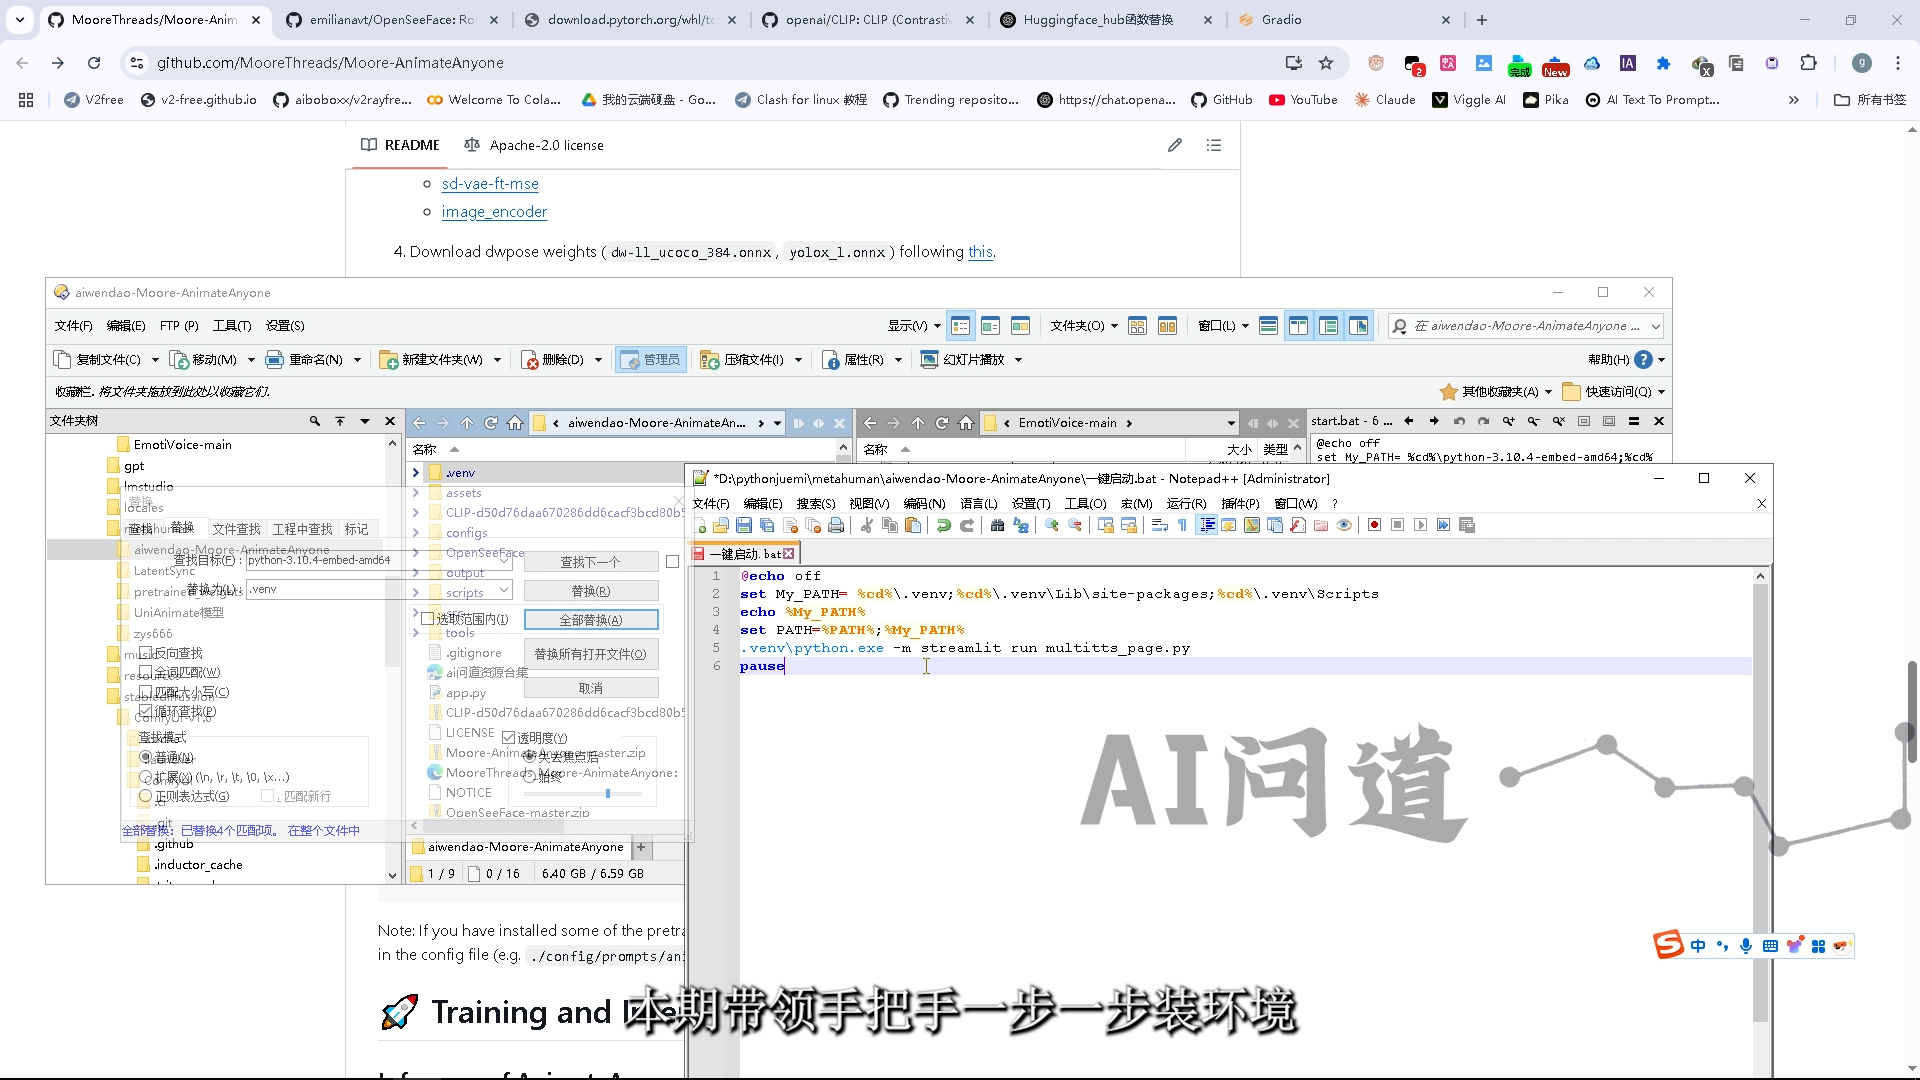This screenshot has height=1080, width=1920.
Task: Click the macro Record red dot icon
Action: tap(1374, 526)
